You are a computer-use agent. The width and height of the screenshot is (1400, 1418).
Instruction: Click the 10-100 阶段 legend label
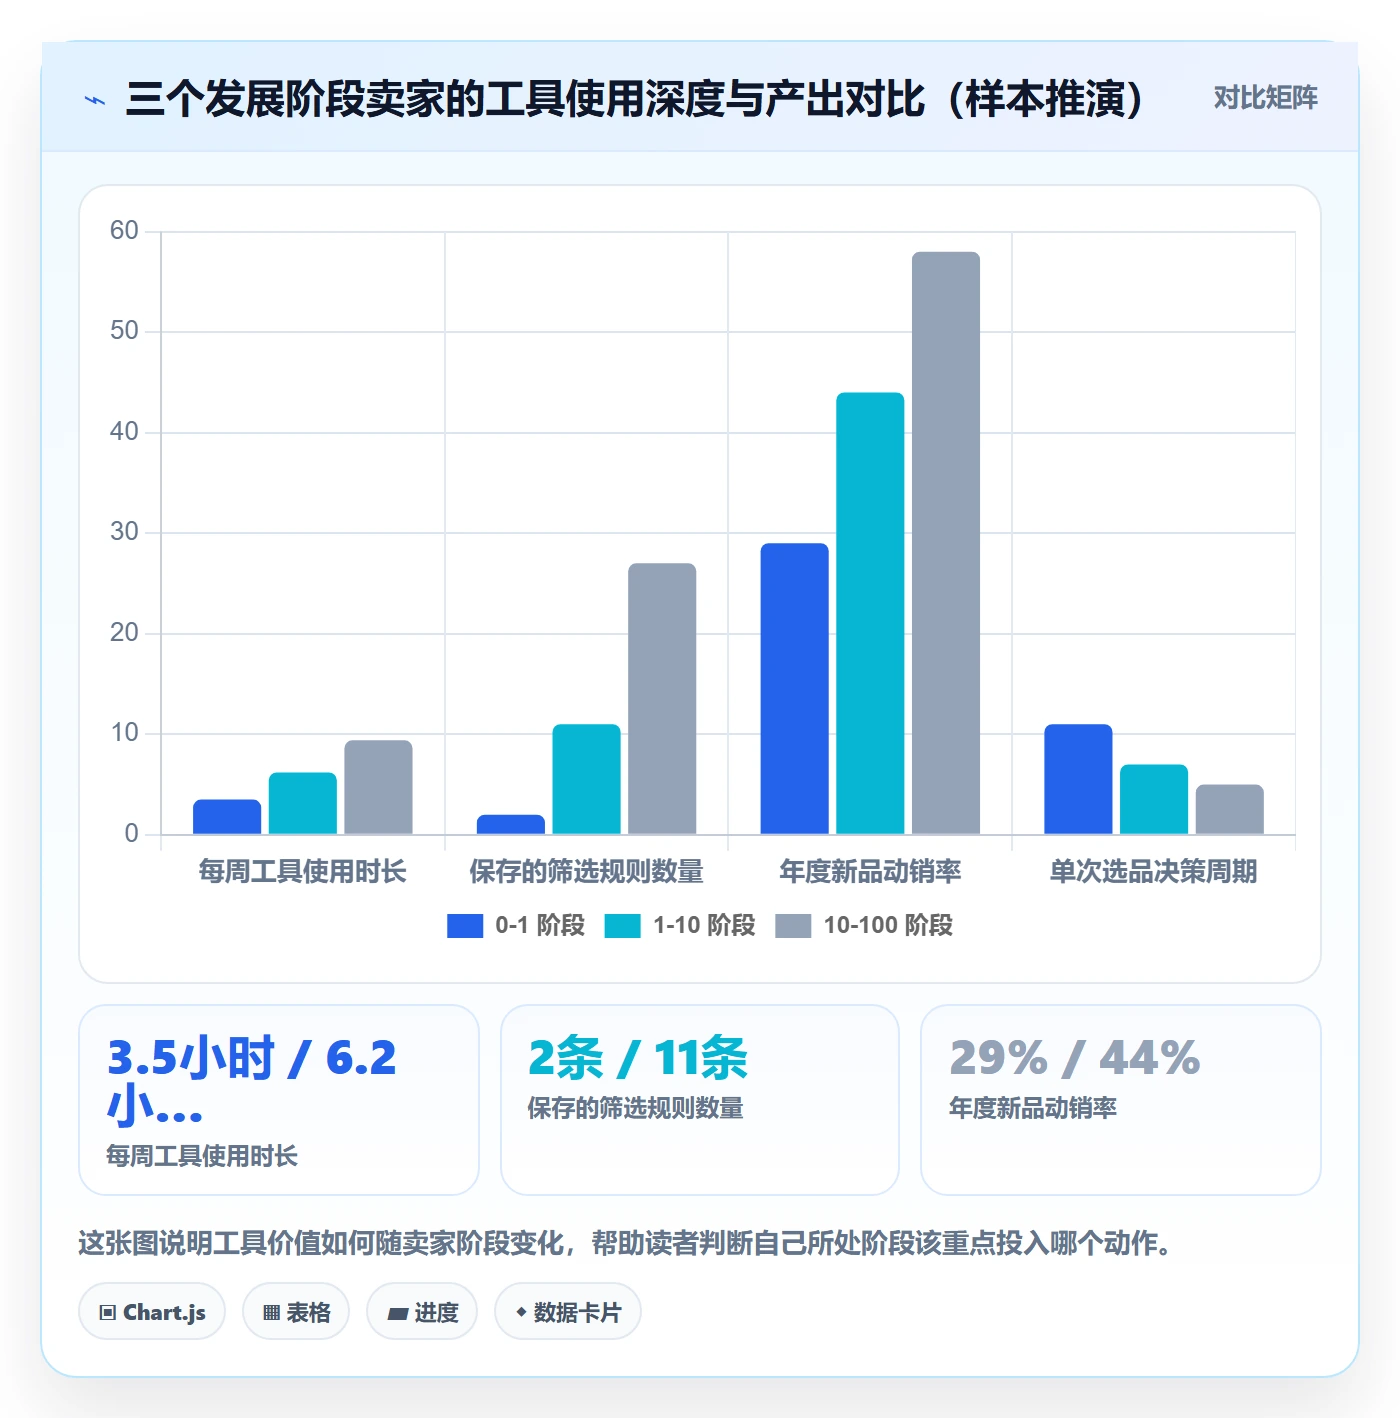pyautogui.click(x=888, y=926)
